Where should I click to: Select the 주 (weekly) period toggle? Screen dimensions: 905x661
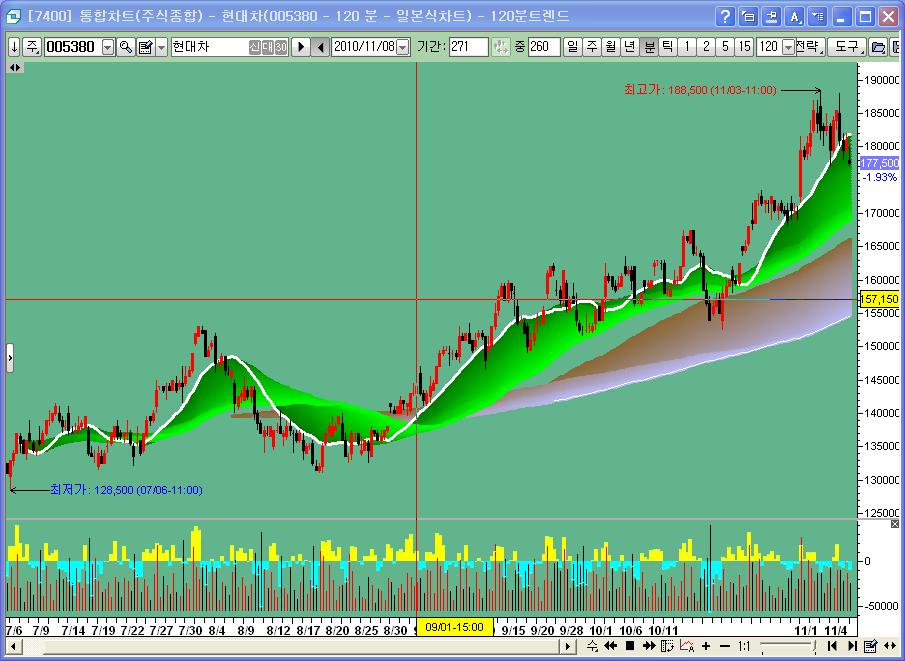click(591, 47)
